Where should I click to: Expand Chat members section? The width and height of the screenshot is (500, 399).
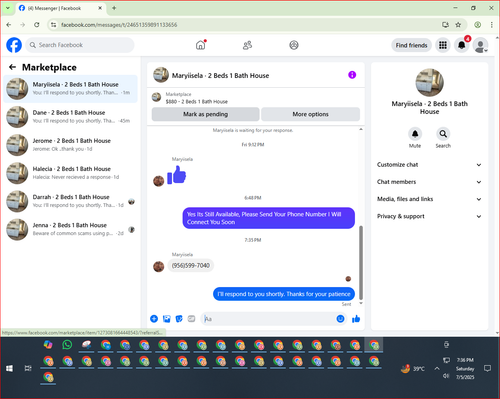click(x=429, y=182)
